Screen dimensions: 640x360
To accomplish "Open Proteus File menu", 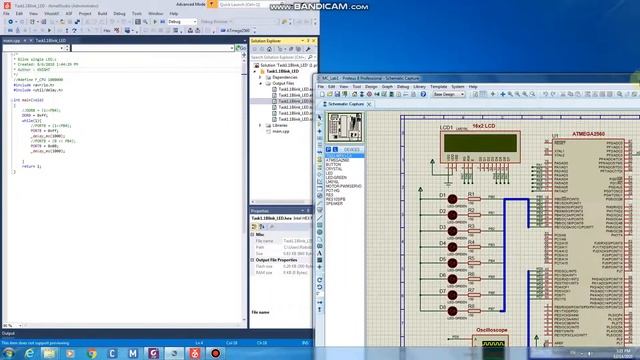I will pos(320,87).
